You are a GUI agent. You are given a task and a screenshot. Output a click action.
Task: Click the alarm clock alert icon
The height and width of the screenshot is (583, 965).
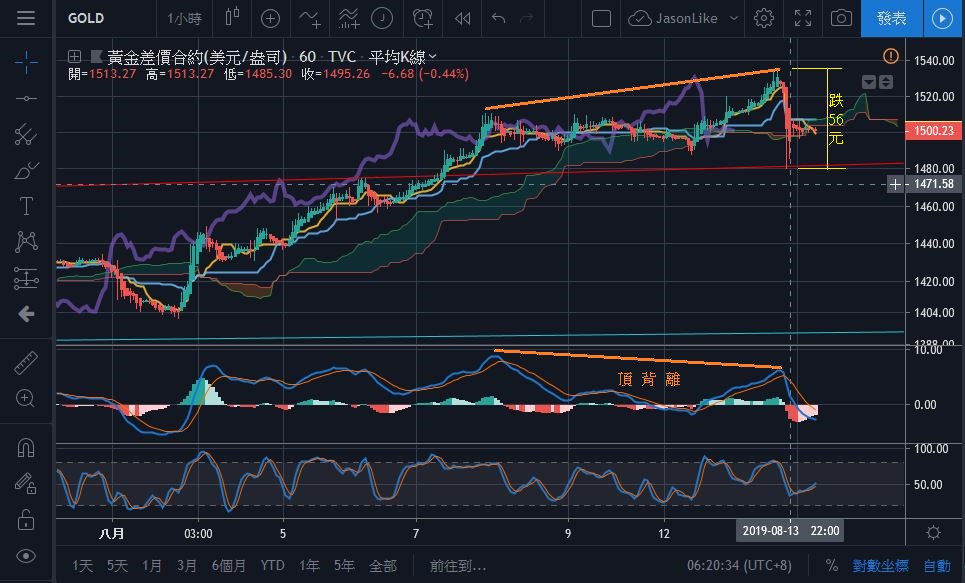(423, 18)
